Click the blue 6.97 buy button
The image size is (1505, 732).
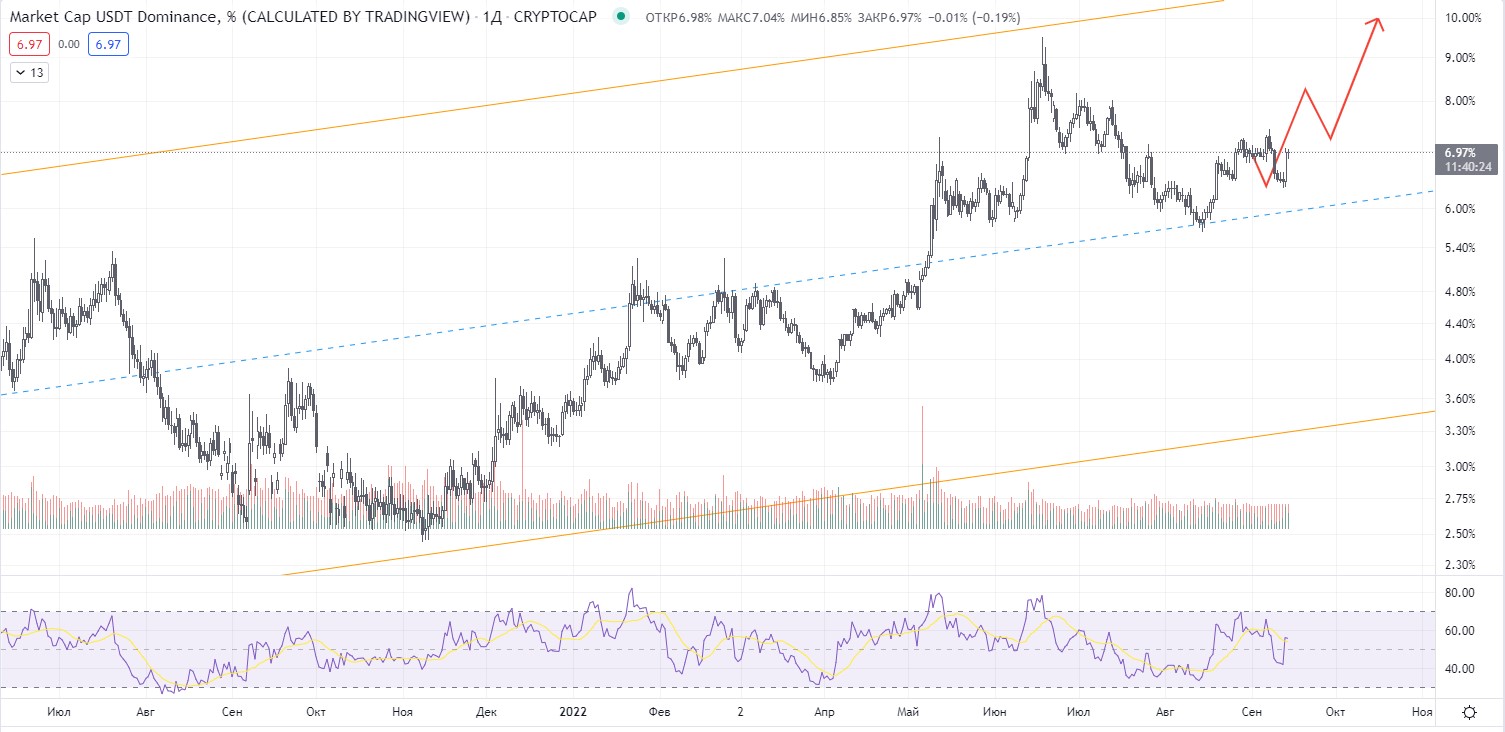click(x=106, y=44)
